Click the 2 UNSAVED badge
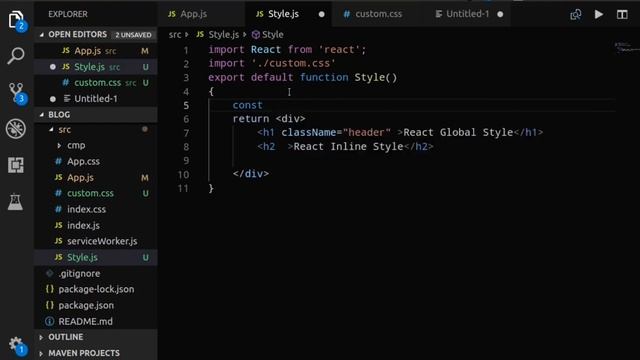Screen dimensions: 640x360 133,35
